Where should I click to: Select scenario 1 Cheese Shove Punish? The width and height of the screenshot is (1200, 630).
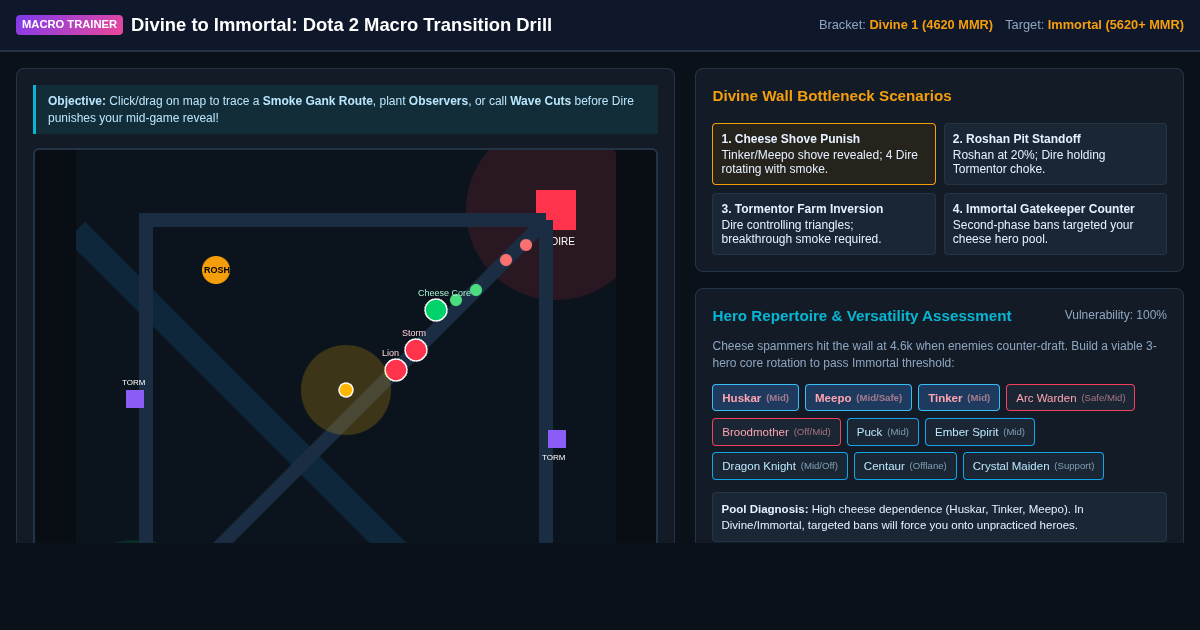(x=824, y=154)
